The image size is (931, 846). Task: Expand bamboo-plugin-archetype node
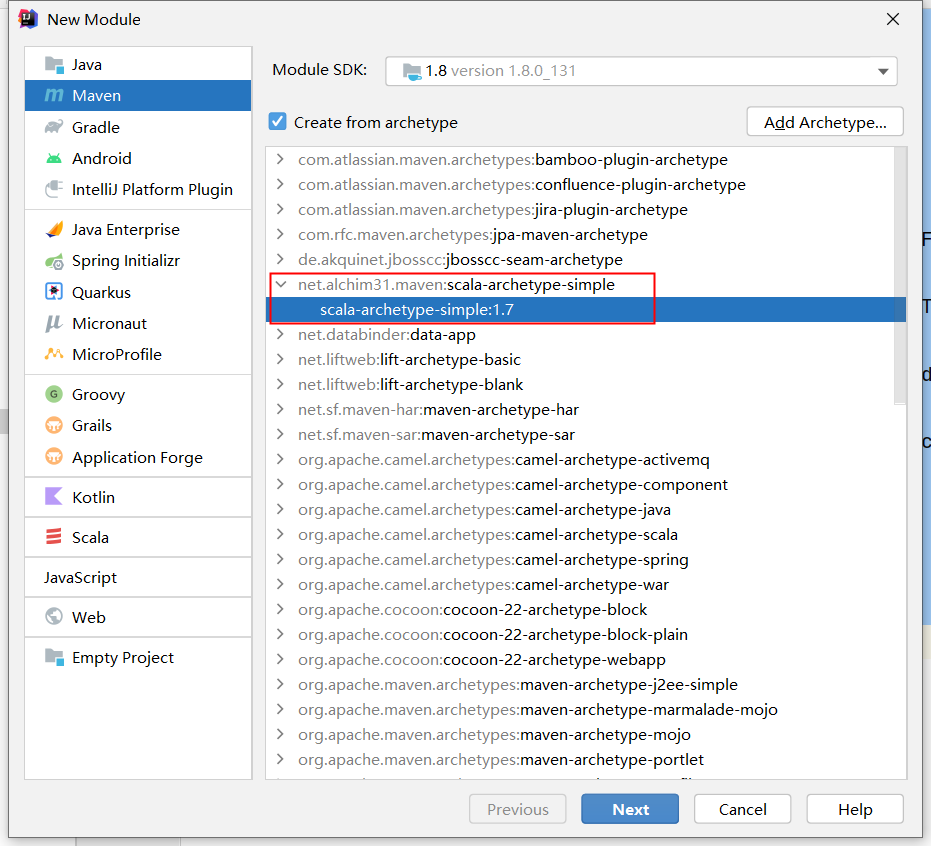coord(280,159)
